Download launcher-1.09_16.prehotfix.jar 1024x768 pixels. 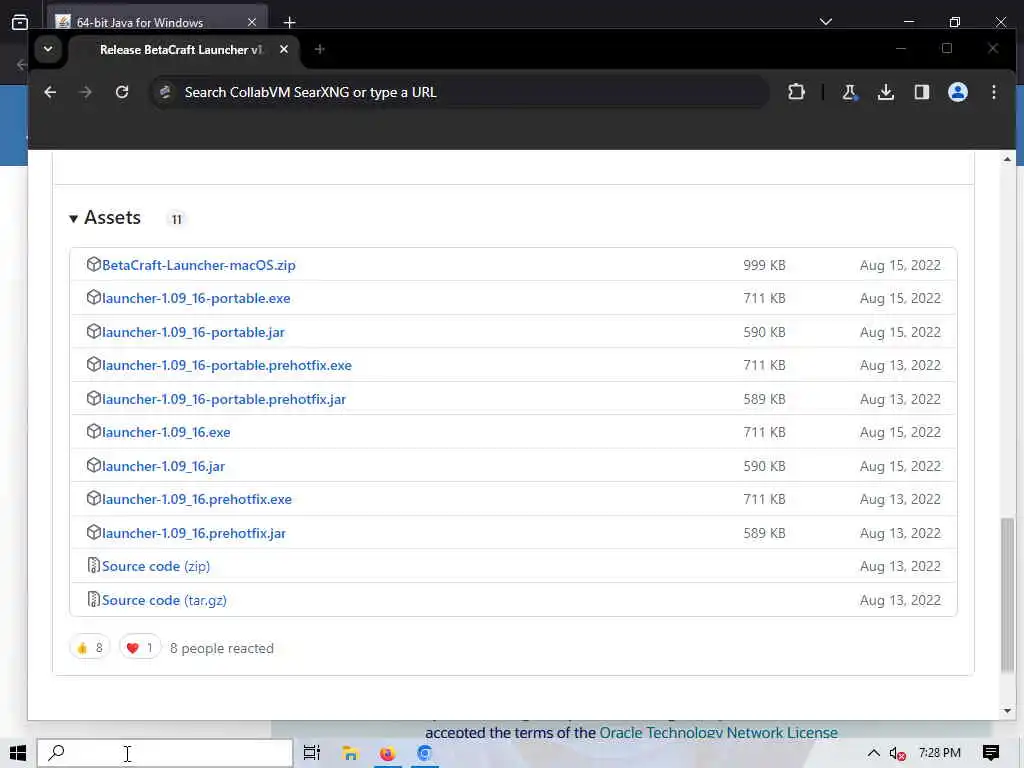[x=194, y=533]
